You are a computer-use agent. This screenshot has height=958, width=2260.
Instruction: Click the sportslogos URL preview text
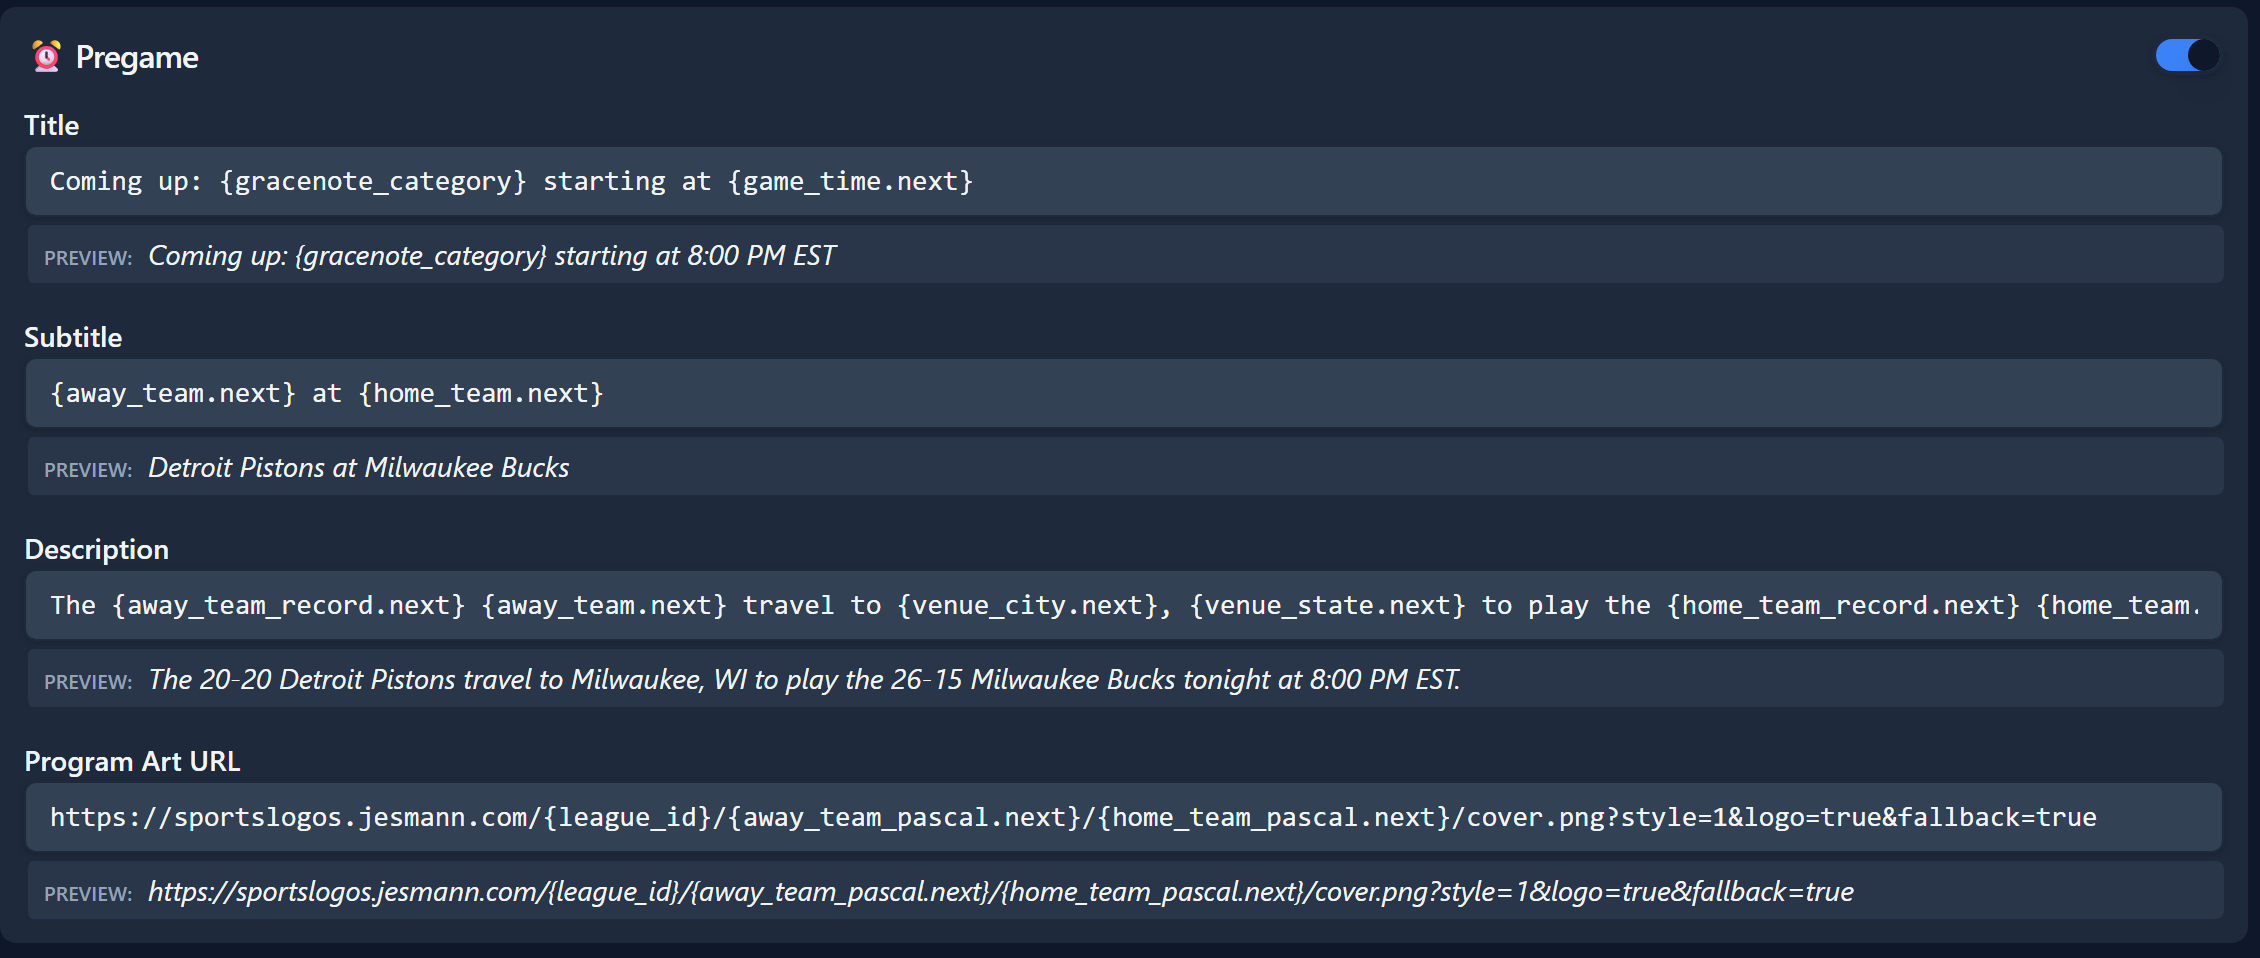pyautogui.click(x=1000, y=892)
